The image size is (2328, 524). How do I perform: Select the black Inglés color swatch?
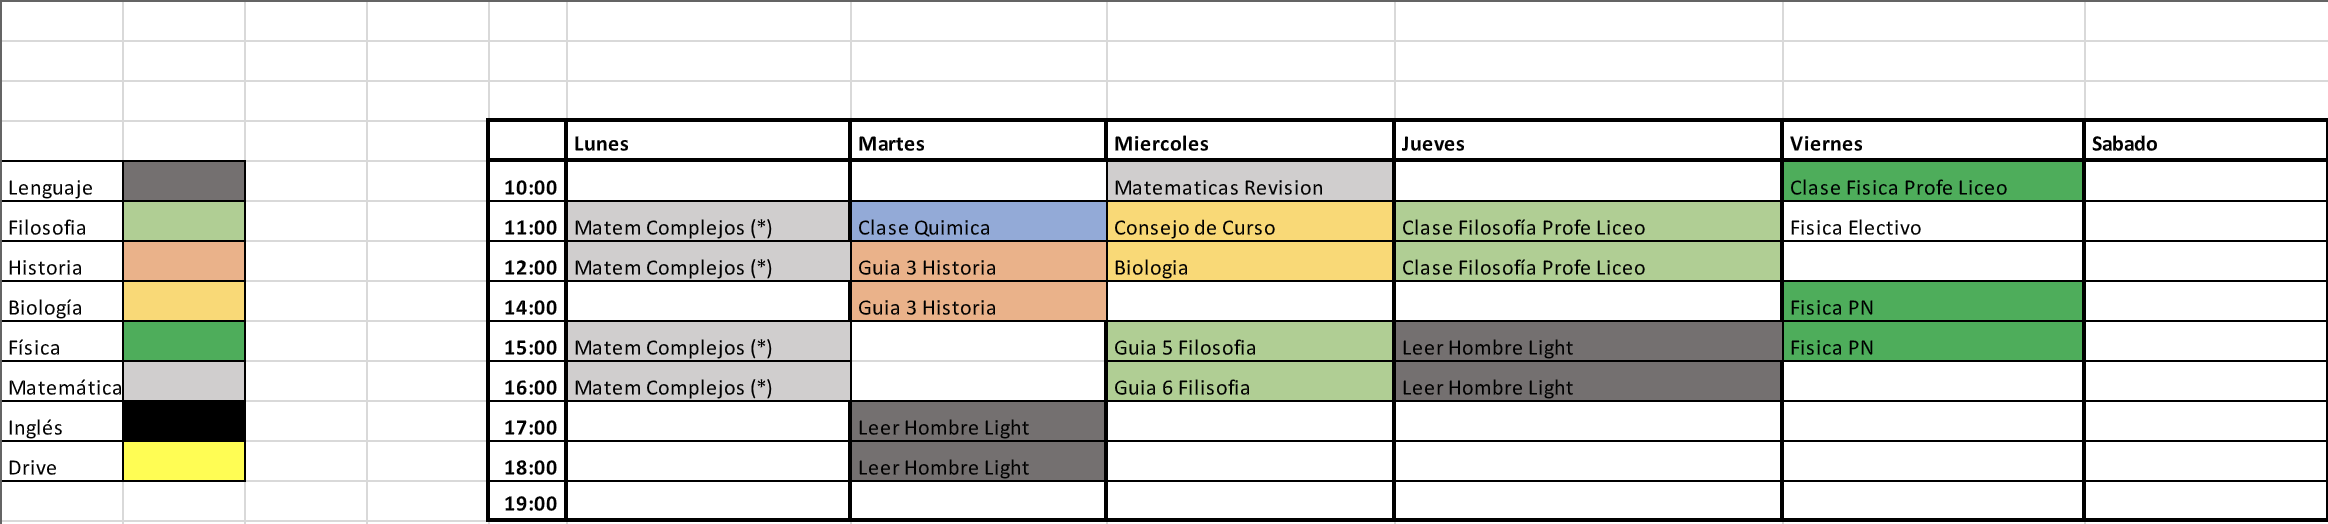184,421
